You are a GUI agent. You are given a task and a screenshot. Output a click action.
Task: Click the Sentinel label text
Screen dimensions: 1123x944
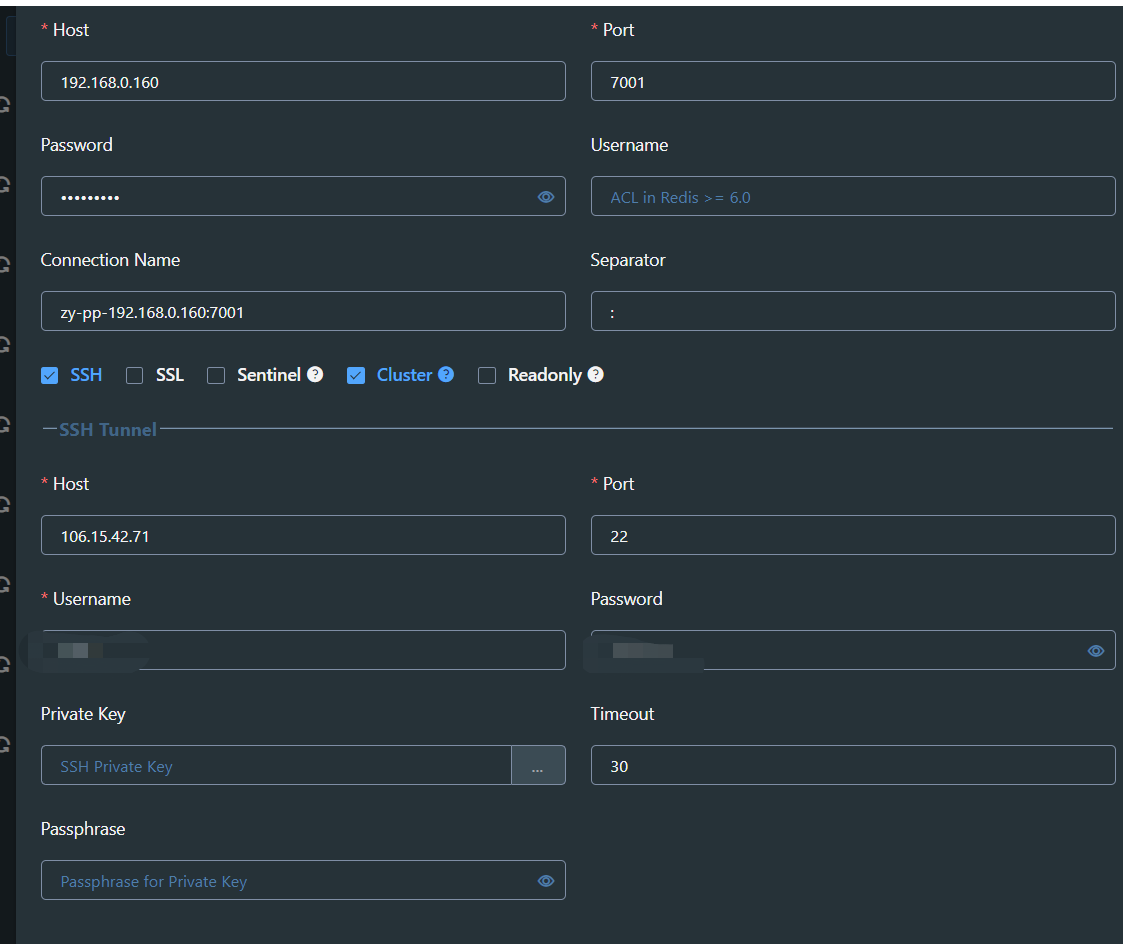[x=269, y=375]
